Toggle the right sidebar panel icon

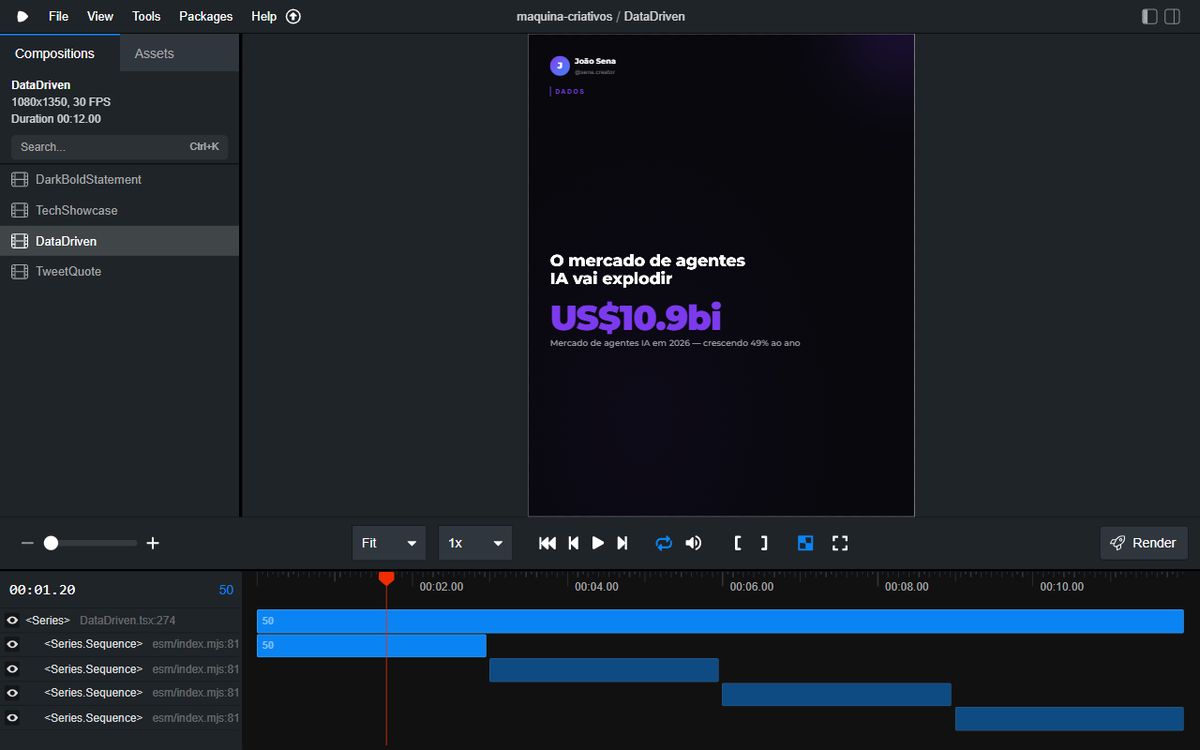coord(1172,16)
